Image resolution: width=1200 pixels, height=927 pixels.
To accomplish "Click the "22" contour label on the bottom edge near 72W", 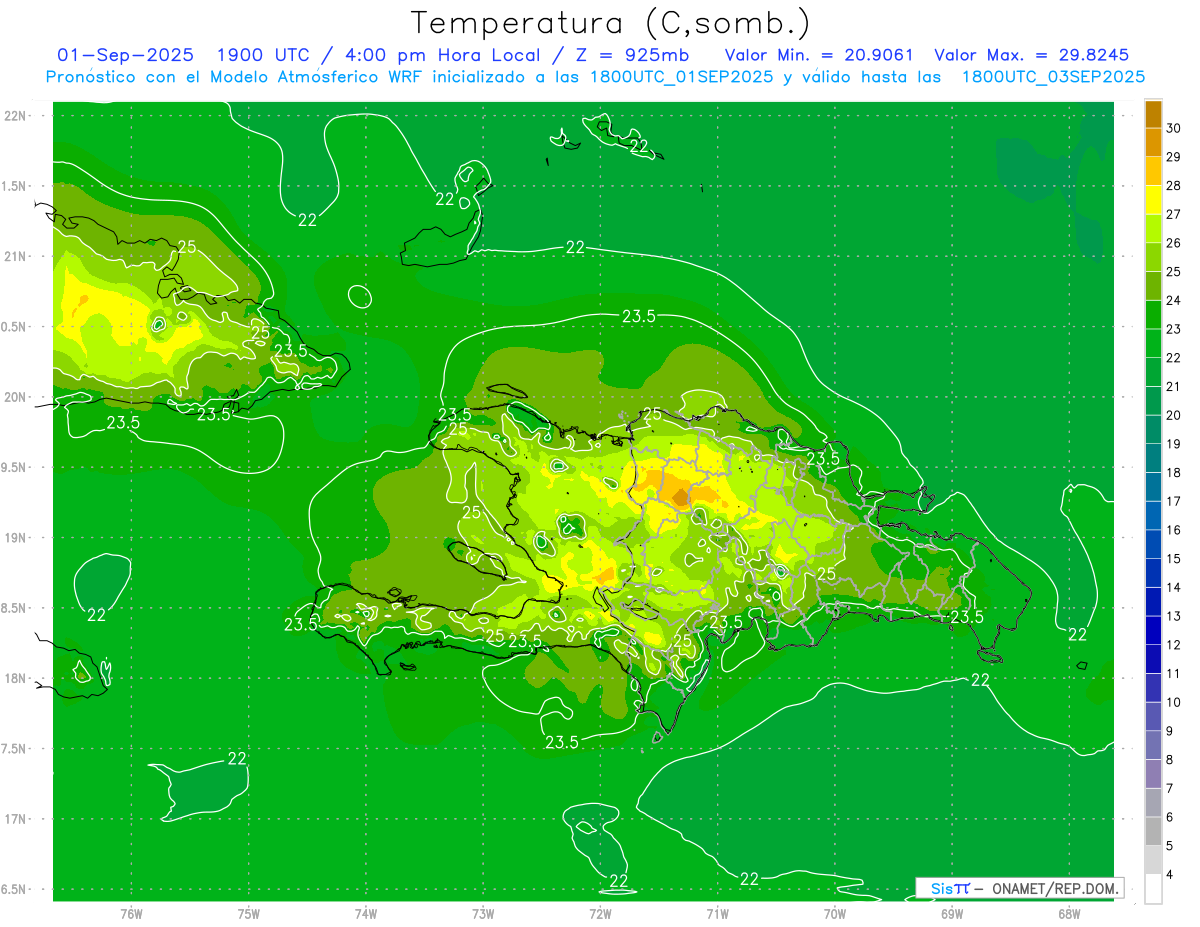I will [619, 881].
